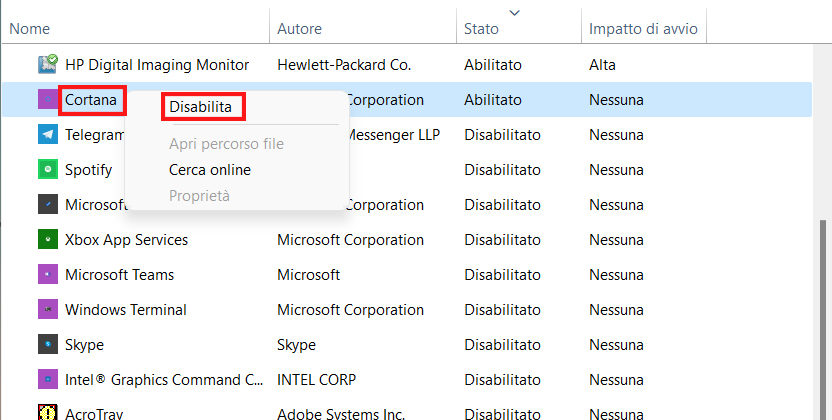This screenshot has height=420, width=832.
Task: Click the Xbox App Services icon
Action: 47,240
